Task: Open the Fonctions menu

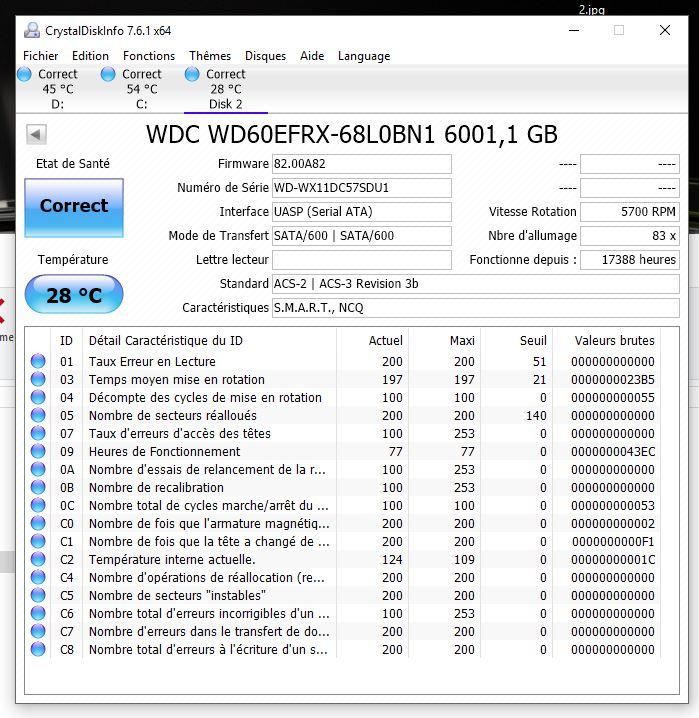Action: [149, 56]
